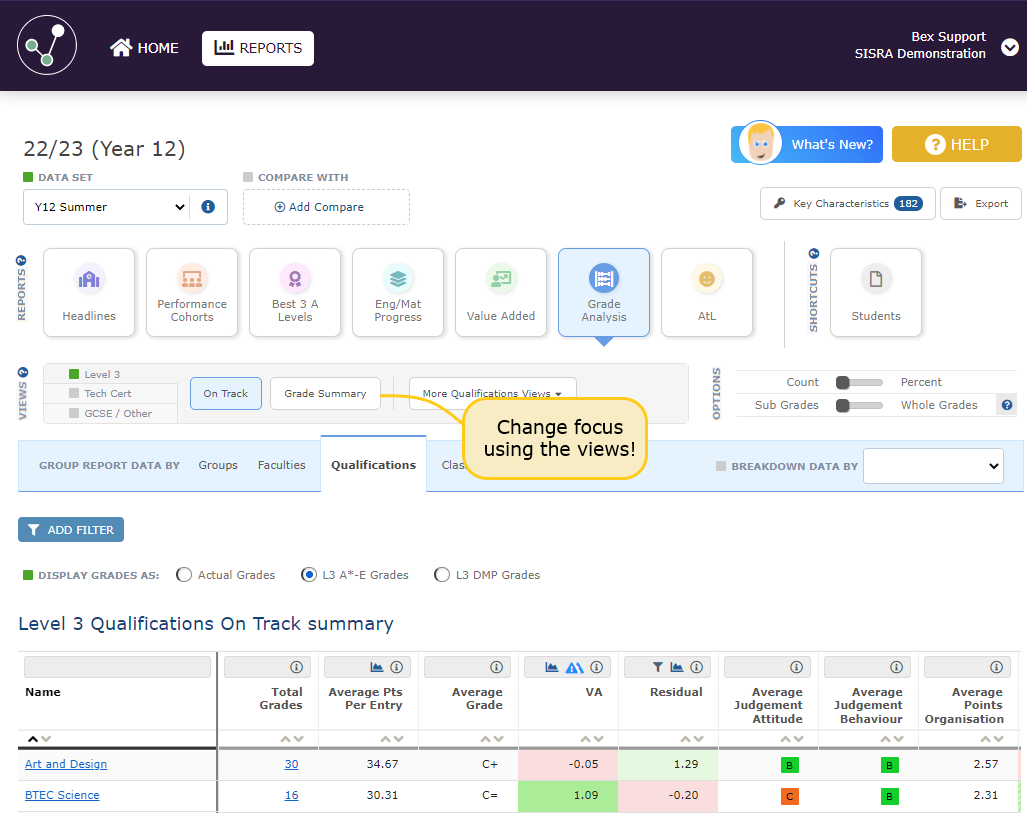Switch to the Faculties tab
This screenshot has width=1027, height=813.
[281, 465]
